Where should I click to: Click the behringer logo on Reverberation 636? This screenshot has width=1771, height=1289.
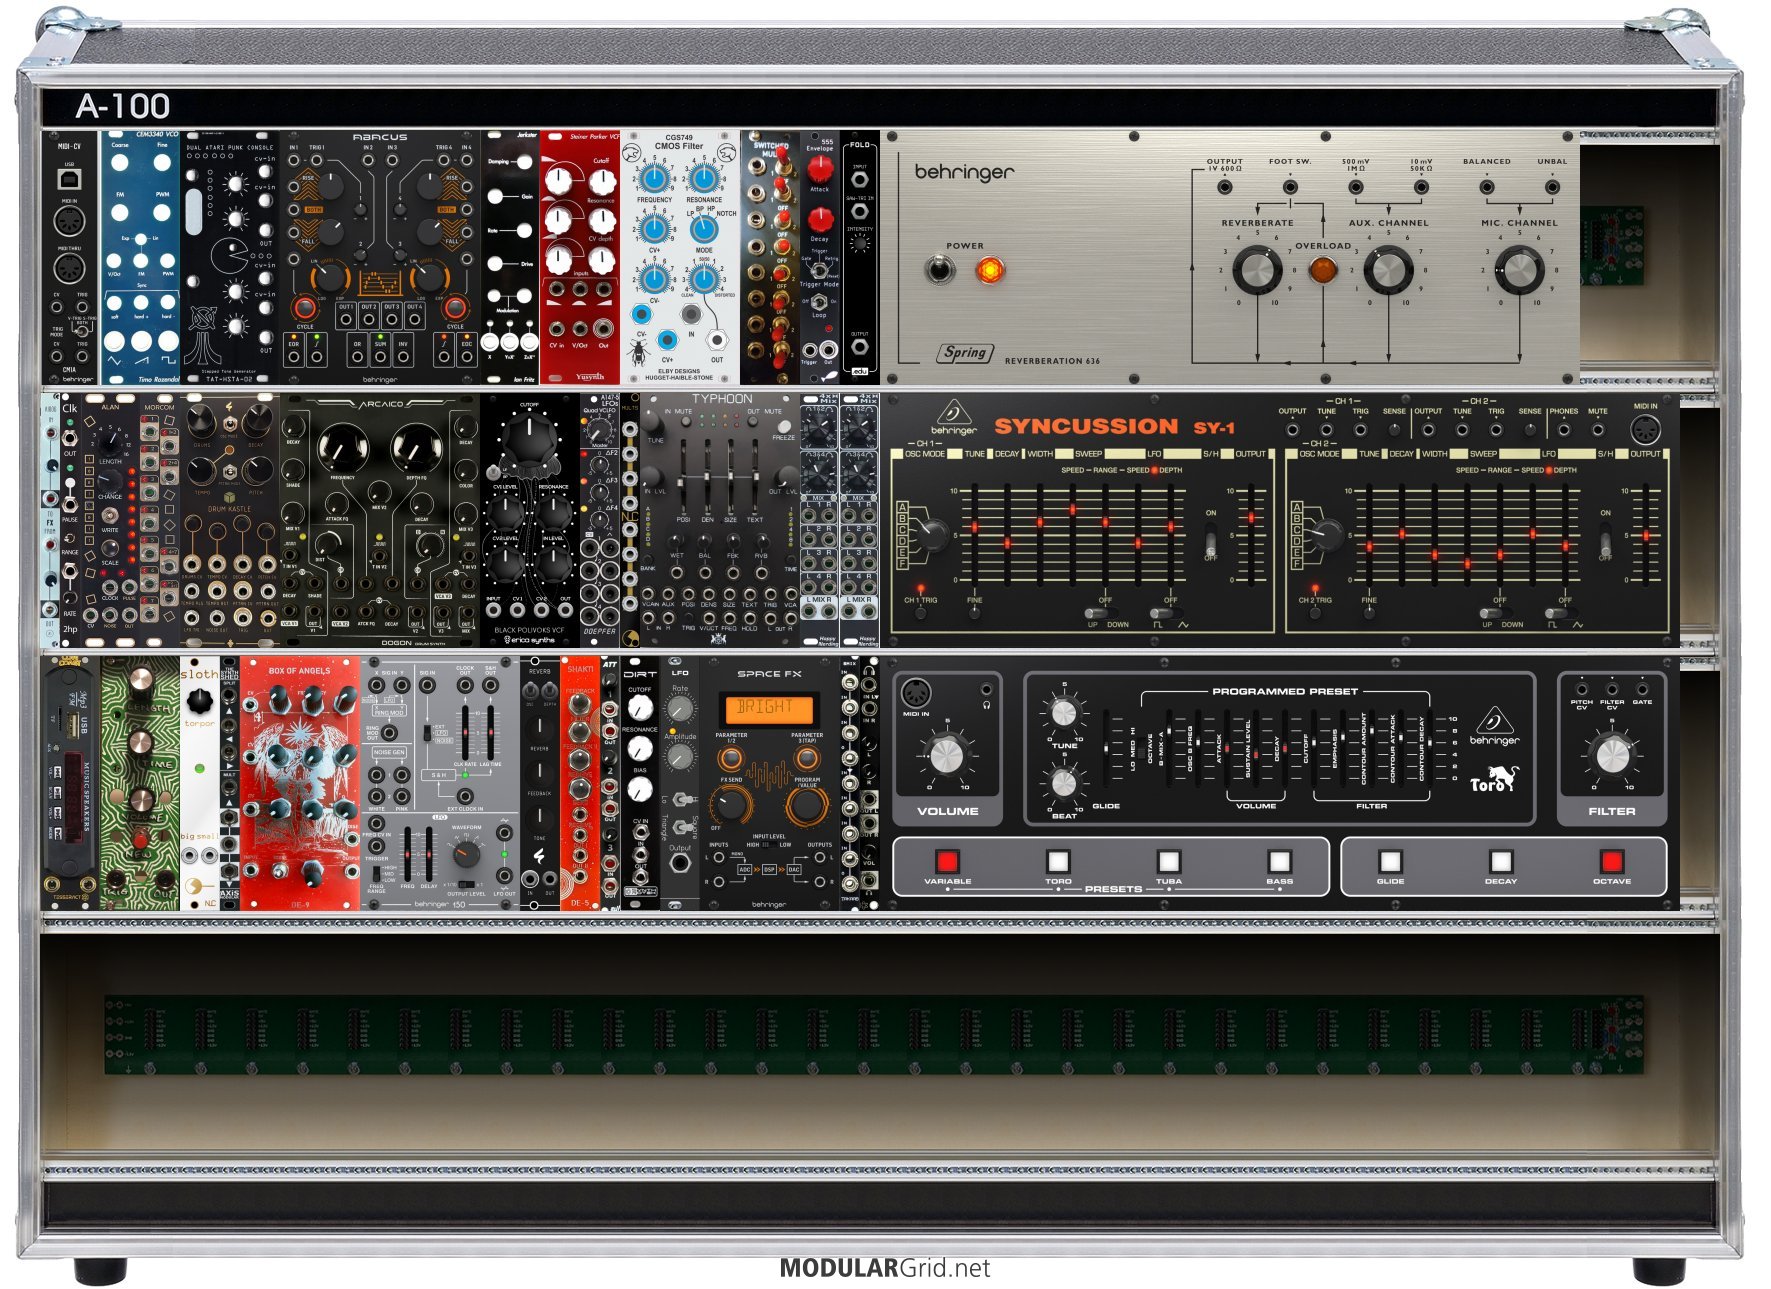pos(963,172)
